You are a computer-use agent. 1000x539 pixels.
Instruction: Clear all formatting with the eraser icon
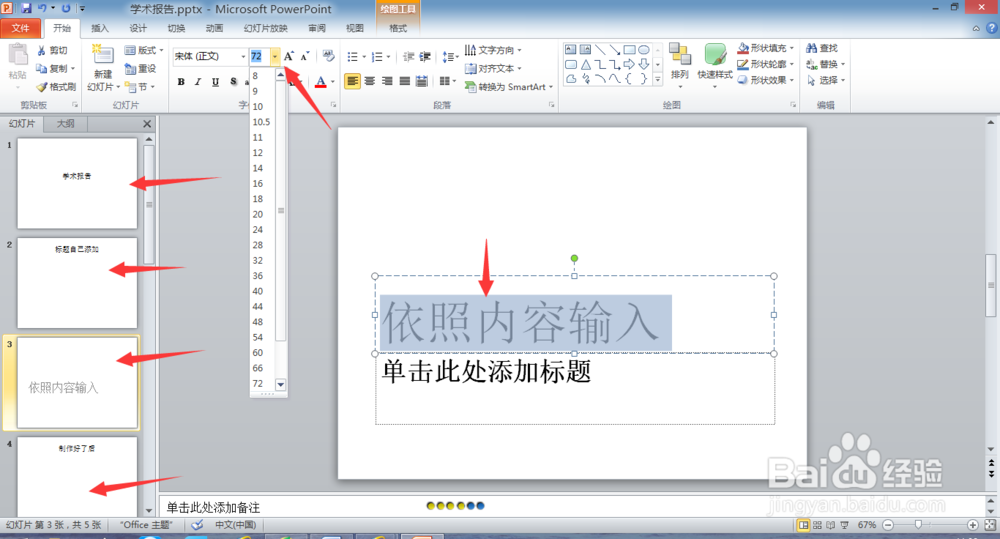click(x=328, y=56)
